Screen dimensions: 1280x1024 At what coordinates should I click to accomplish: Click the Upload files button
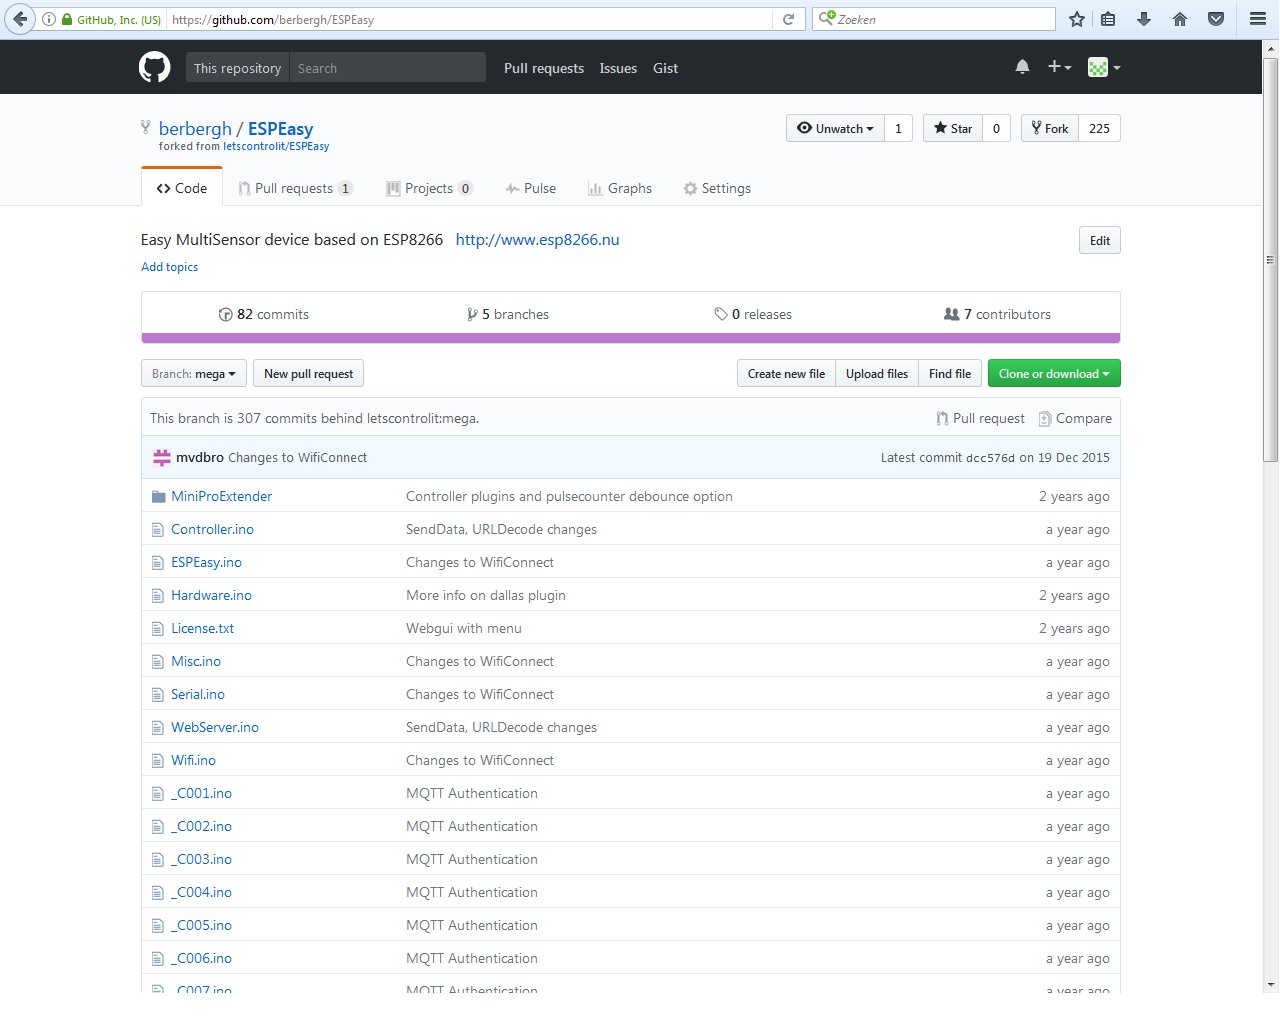(877, 374)
